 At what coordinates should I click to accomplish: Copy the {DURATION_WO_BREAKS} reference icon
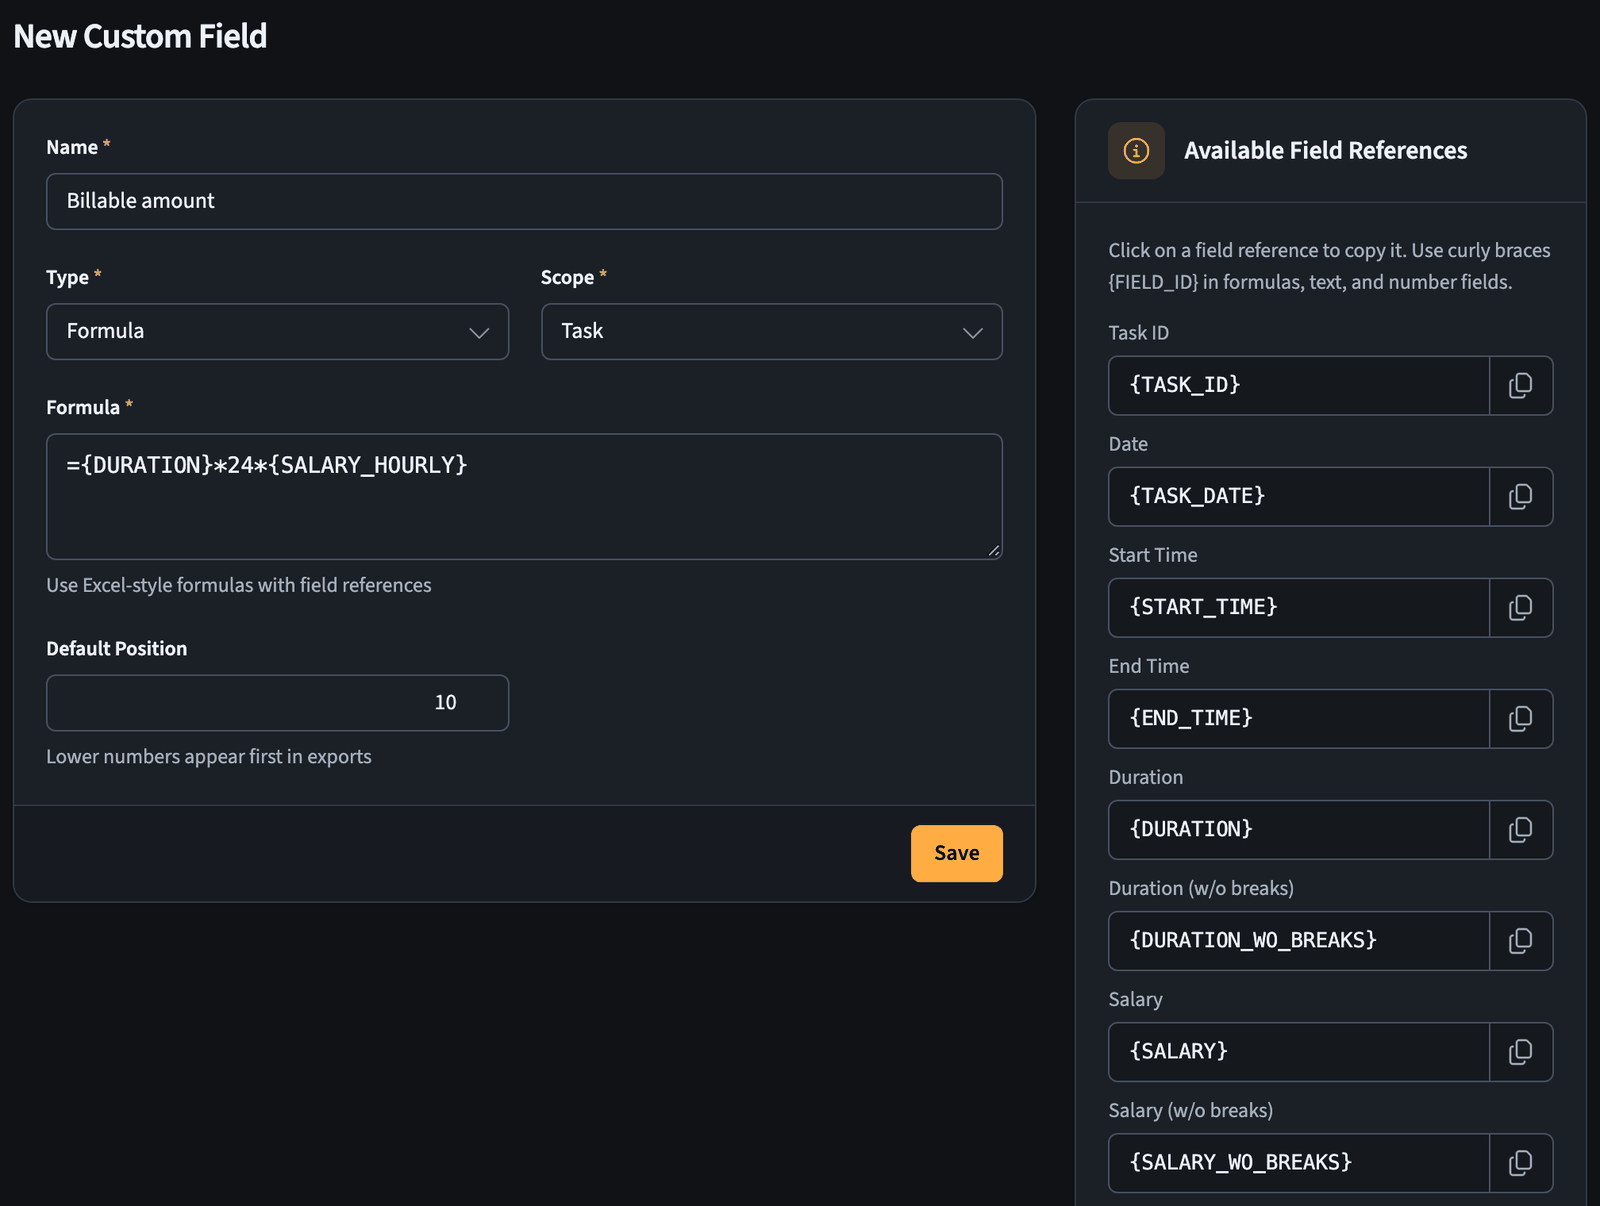(1521, 941)
